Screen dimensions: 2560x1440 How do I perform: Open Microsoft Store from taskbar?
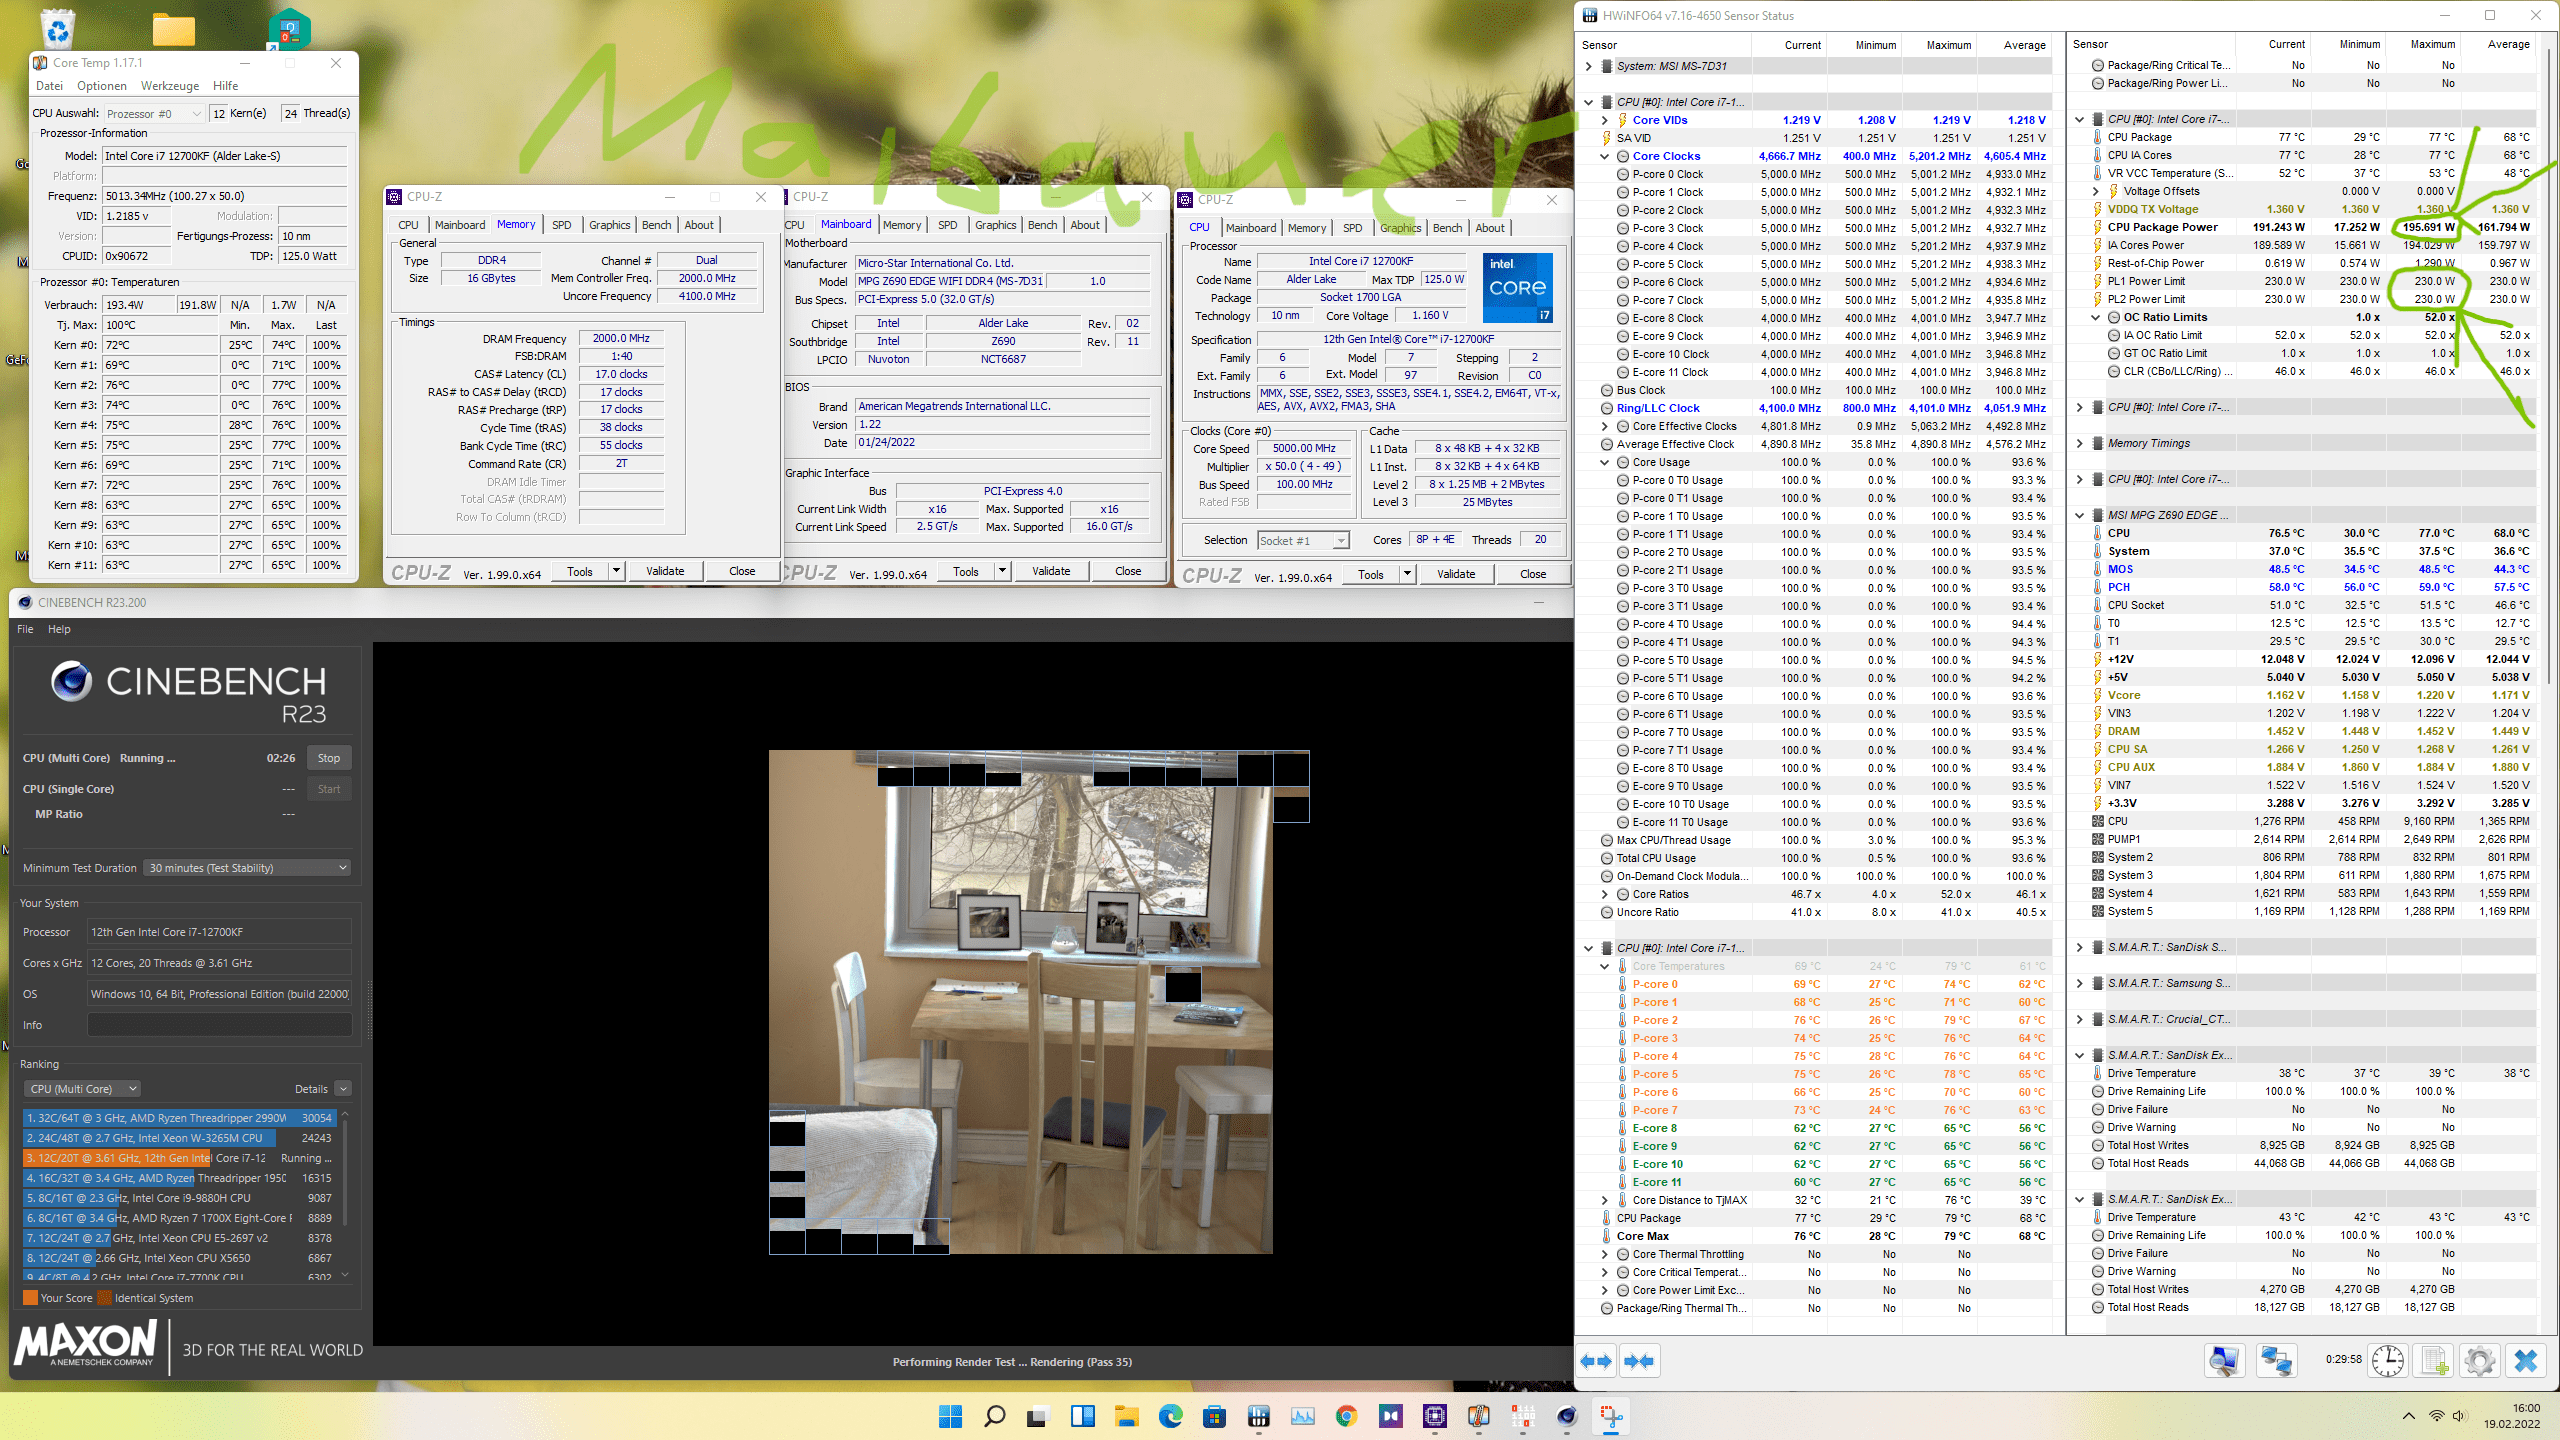(1214, 1416)
